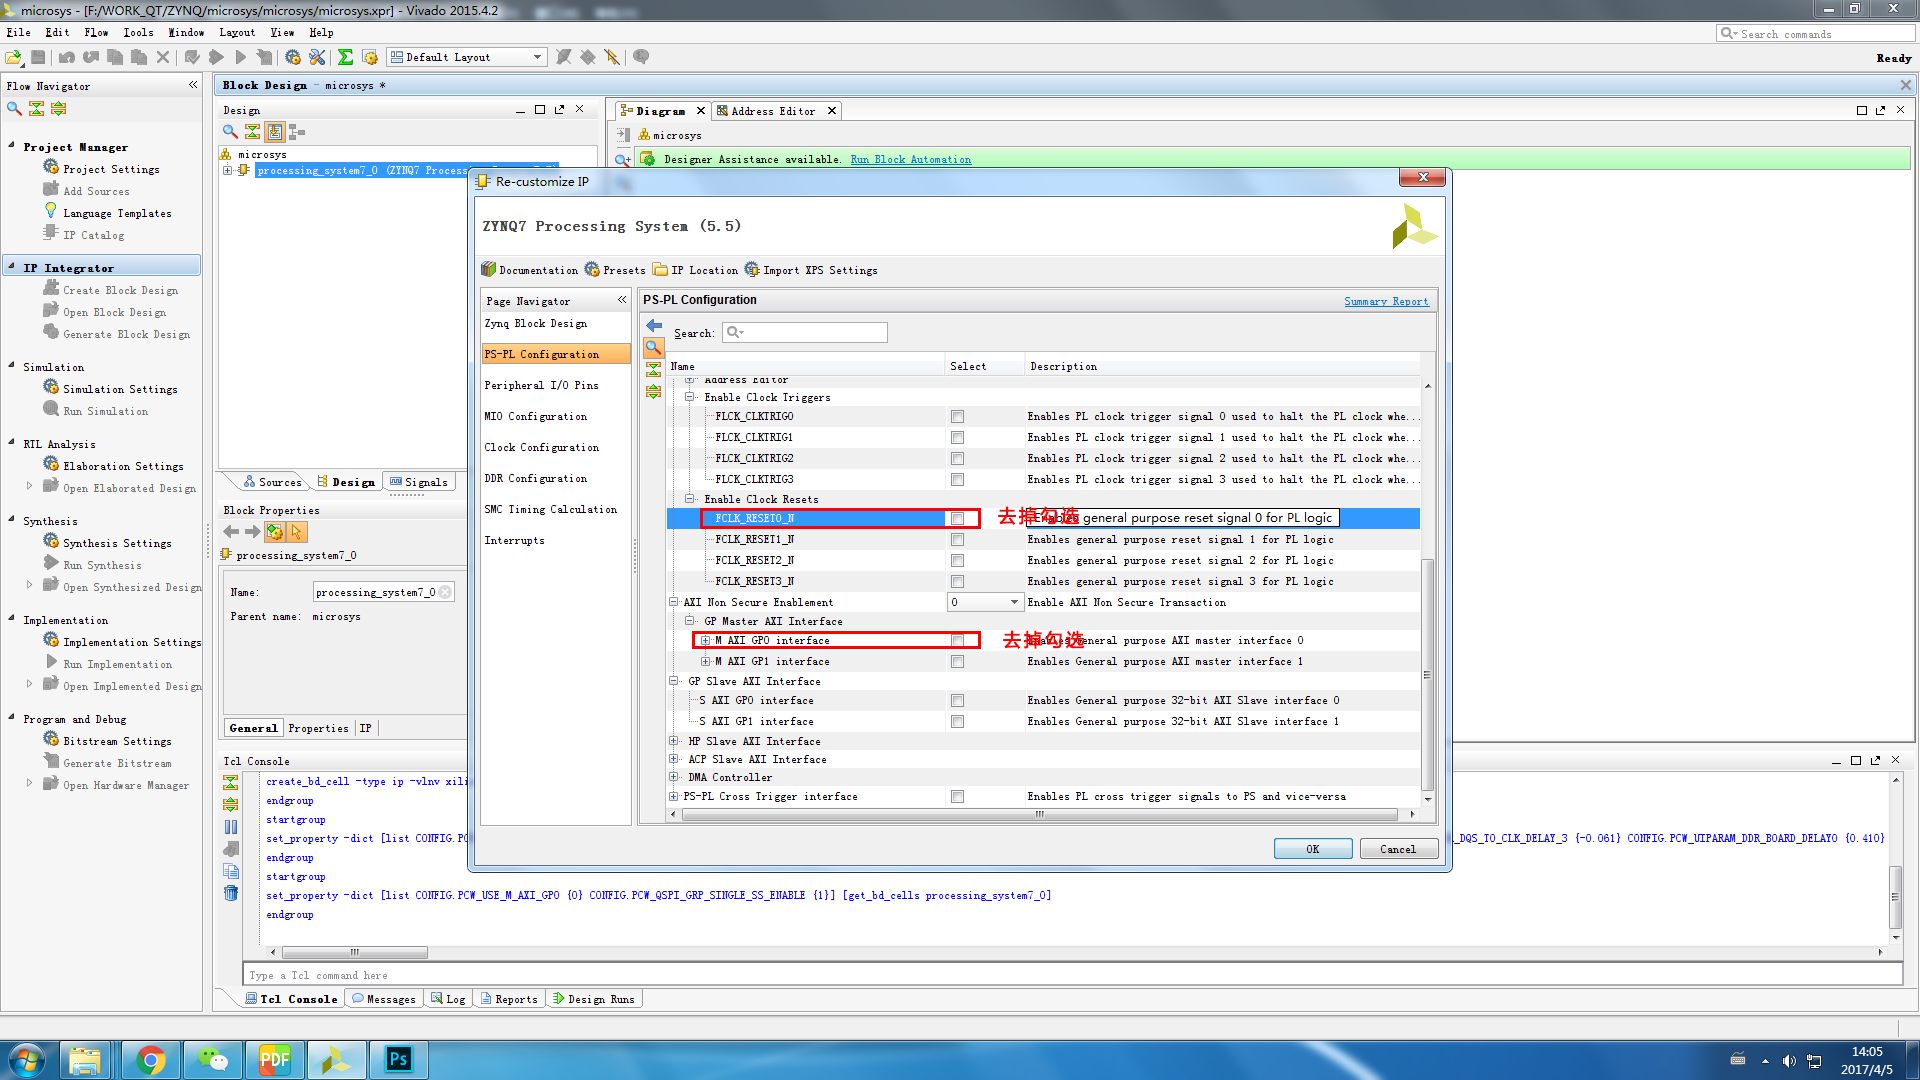Toggle FLCK_CLKTRIG2 checkbox

tap(957, 458)
